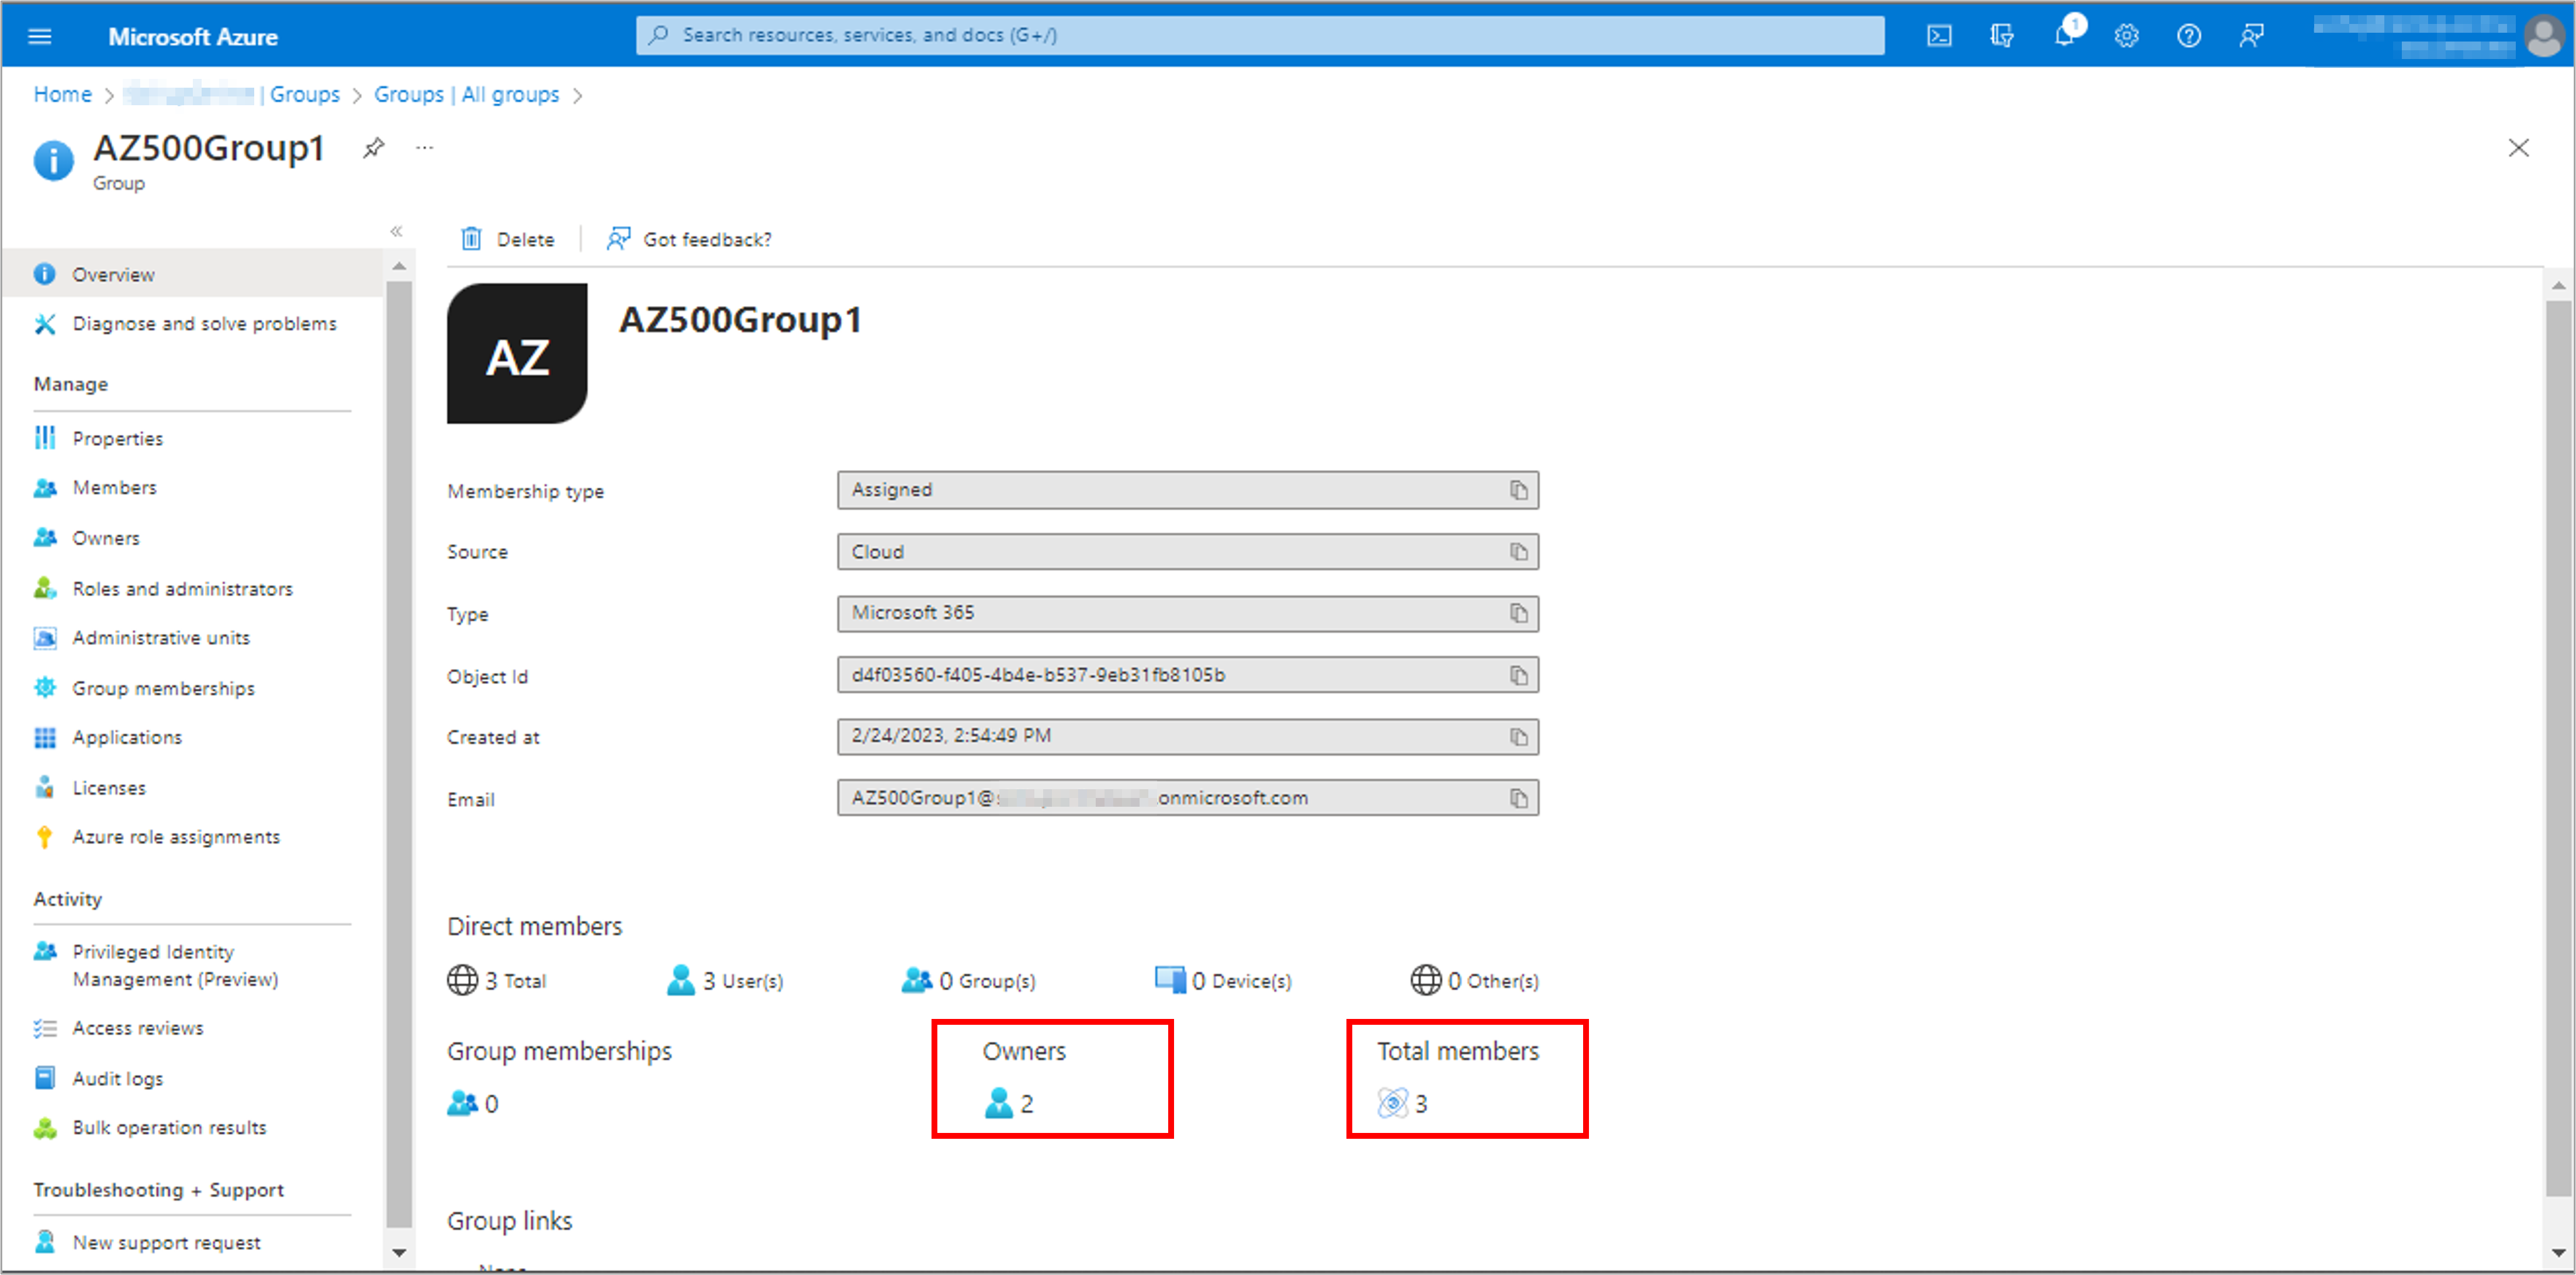Go to Home in the breadcrumb
This screenshot has width=2576, height=1275.
tap(62, 94)
